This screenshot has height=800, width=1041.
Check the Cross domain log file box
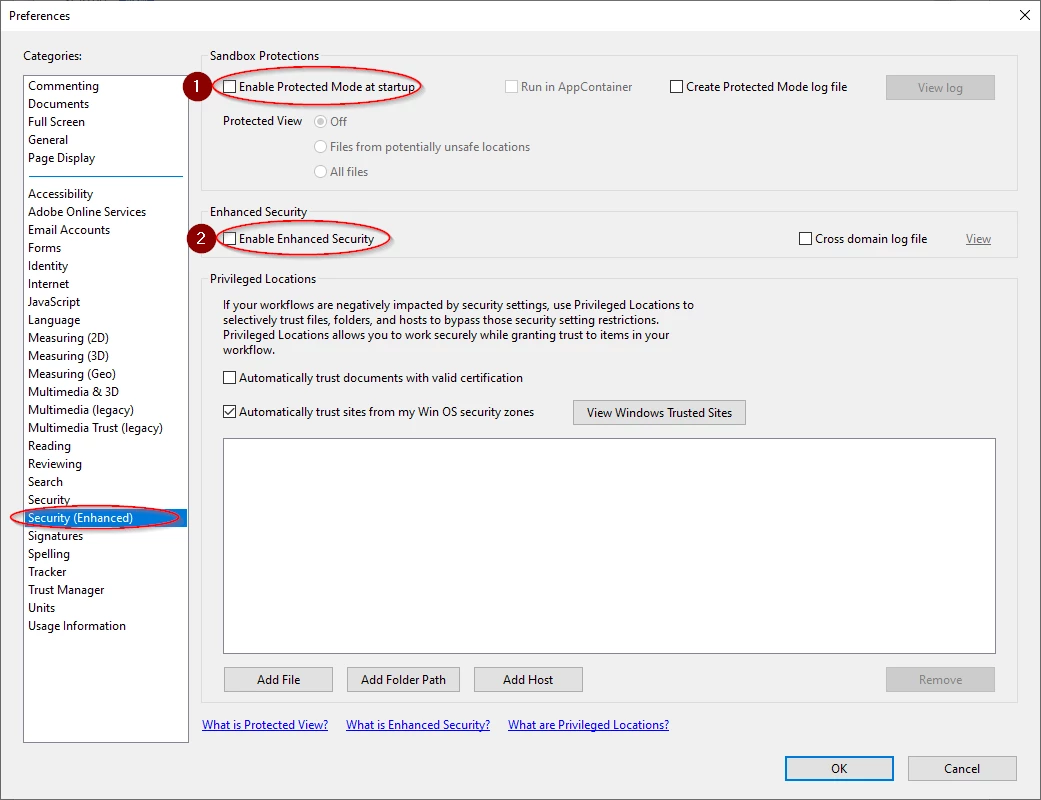click(x=805, y=239)
